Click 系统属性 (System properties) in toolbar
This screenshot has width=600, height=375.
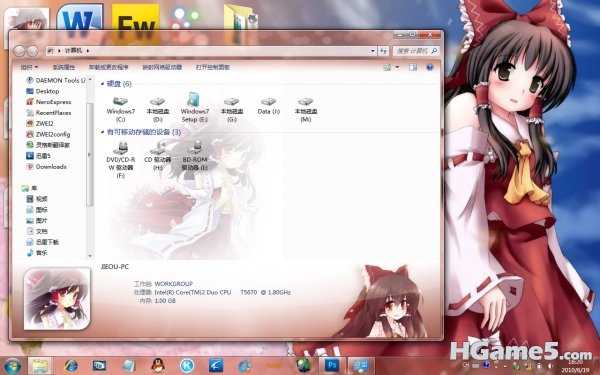tap(64, 67)
